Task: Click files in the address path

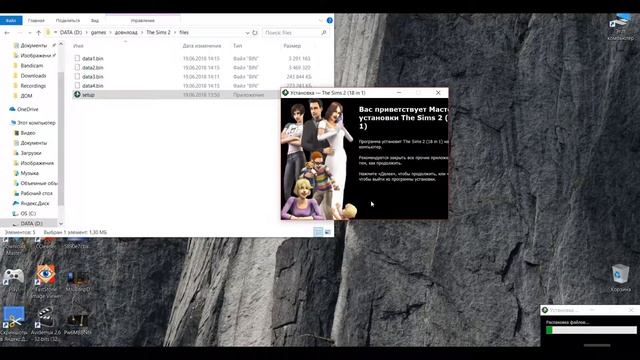Action: point(184,32)
